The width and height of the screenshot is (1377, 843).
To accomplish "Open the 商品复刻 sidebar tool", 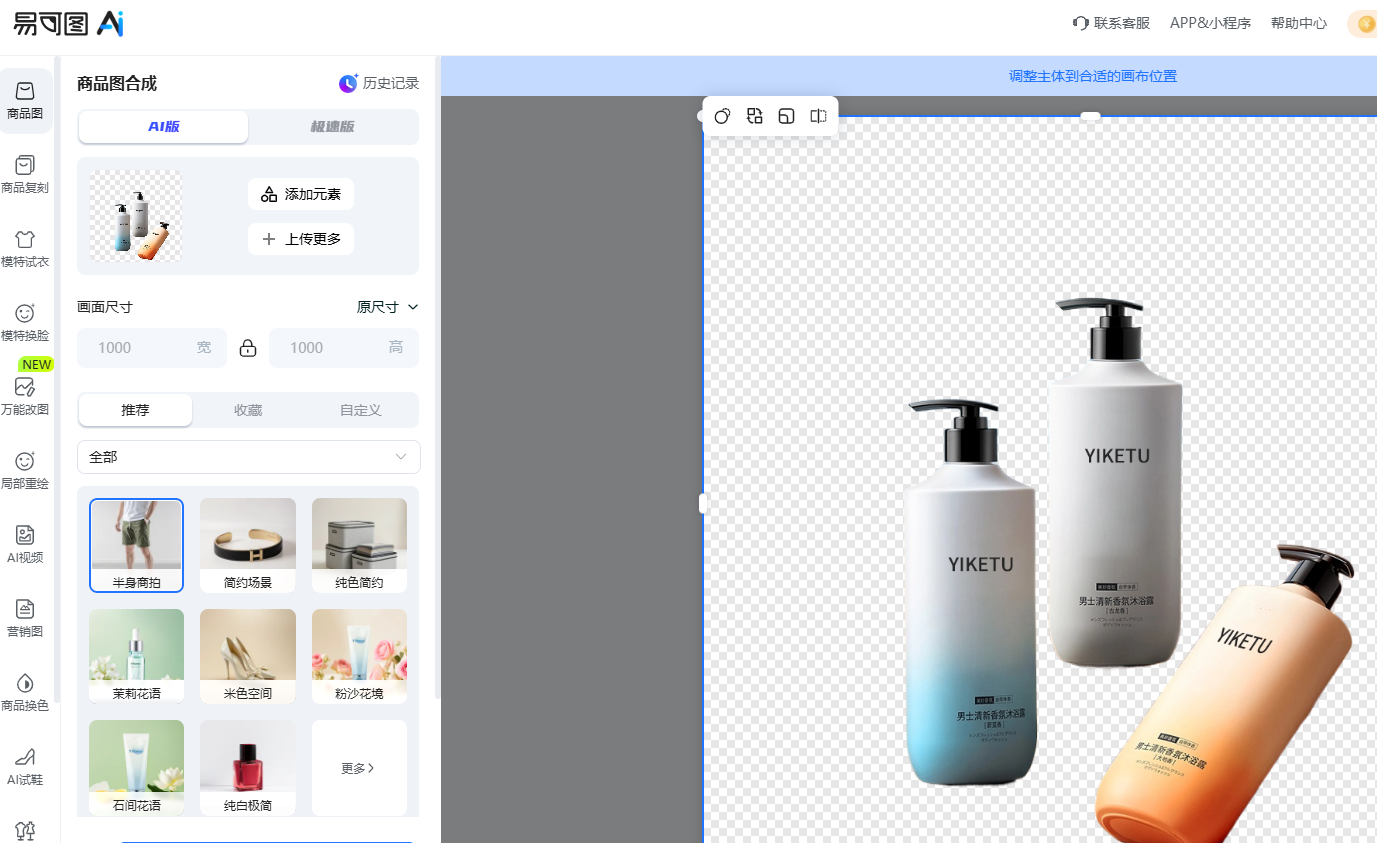I will (25, 175).
